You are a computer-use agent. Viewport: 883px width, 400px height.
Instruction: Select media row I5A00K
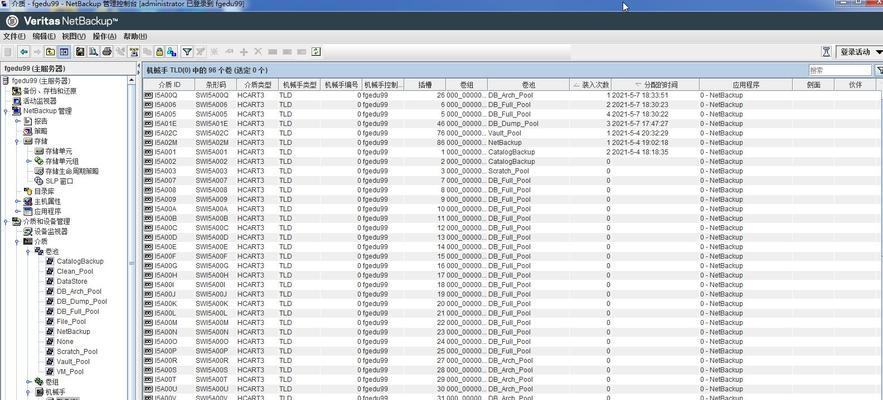510,304
